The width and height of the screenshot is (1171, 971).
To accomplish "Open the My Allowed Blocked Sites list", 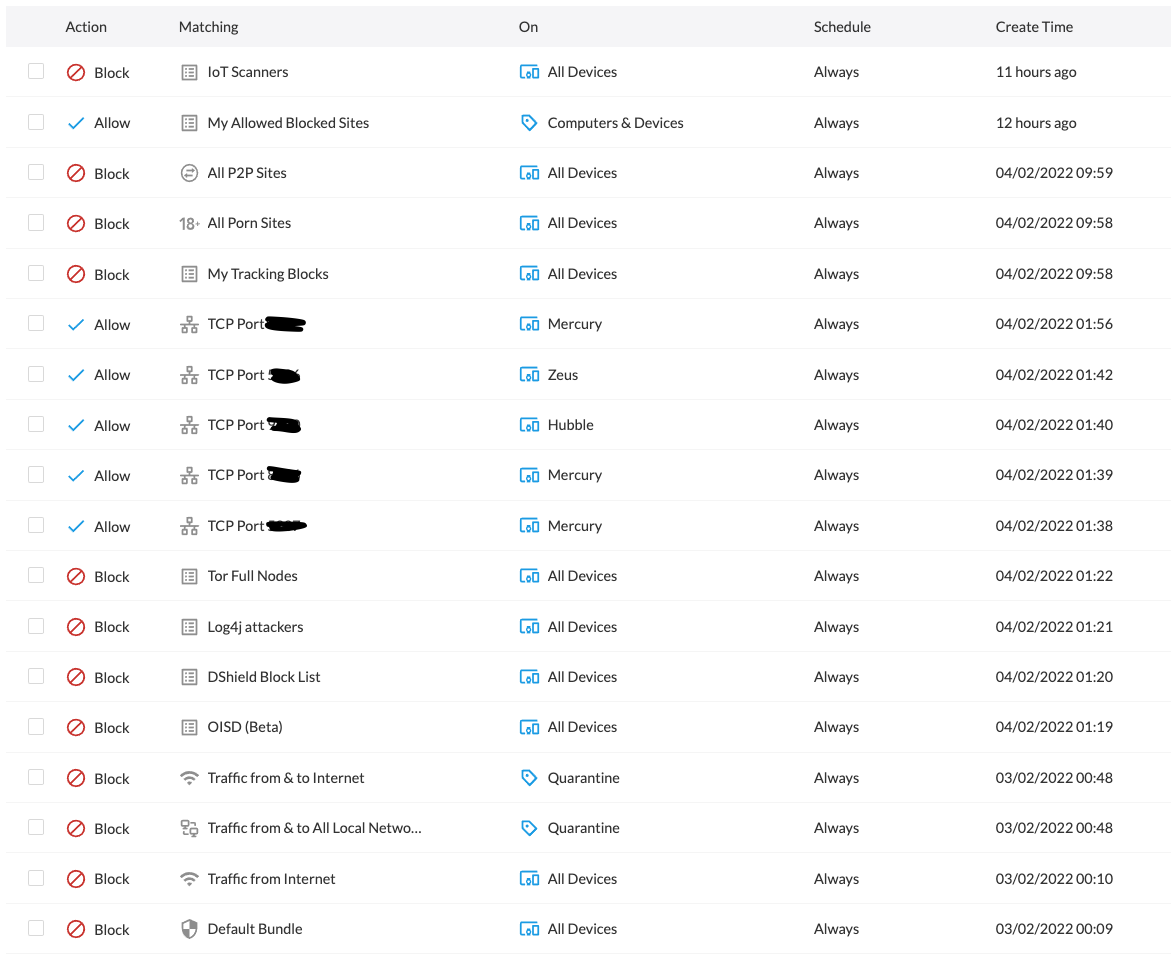I will click(x=288, y=123).
